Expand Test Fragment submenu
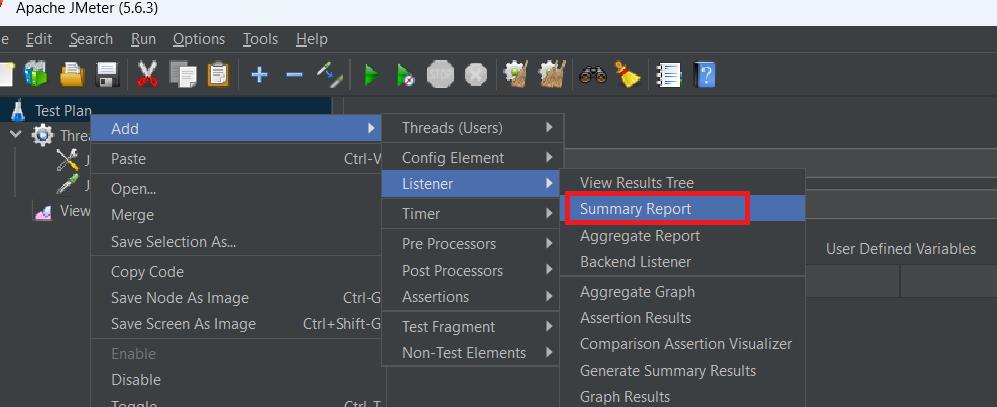 [472, 326]
